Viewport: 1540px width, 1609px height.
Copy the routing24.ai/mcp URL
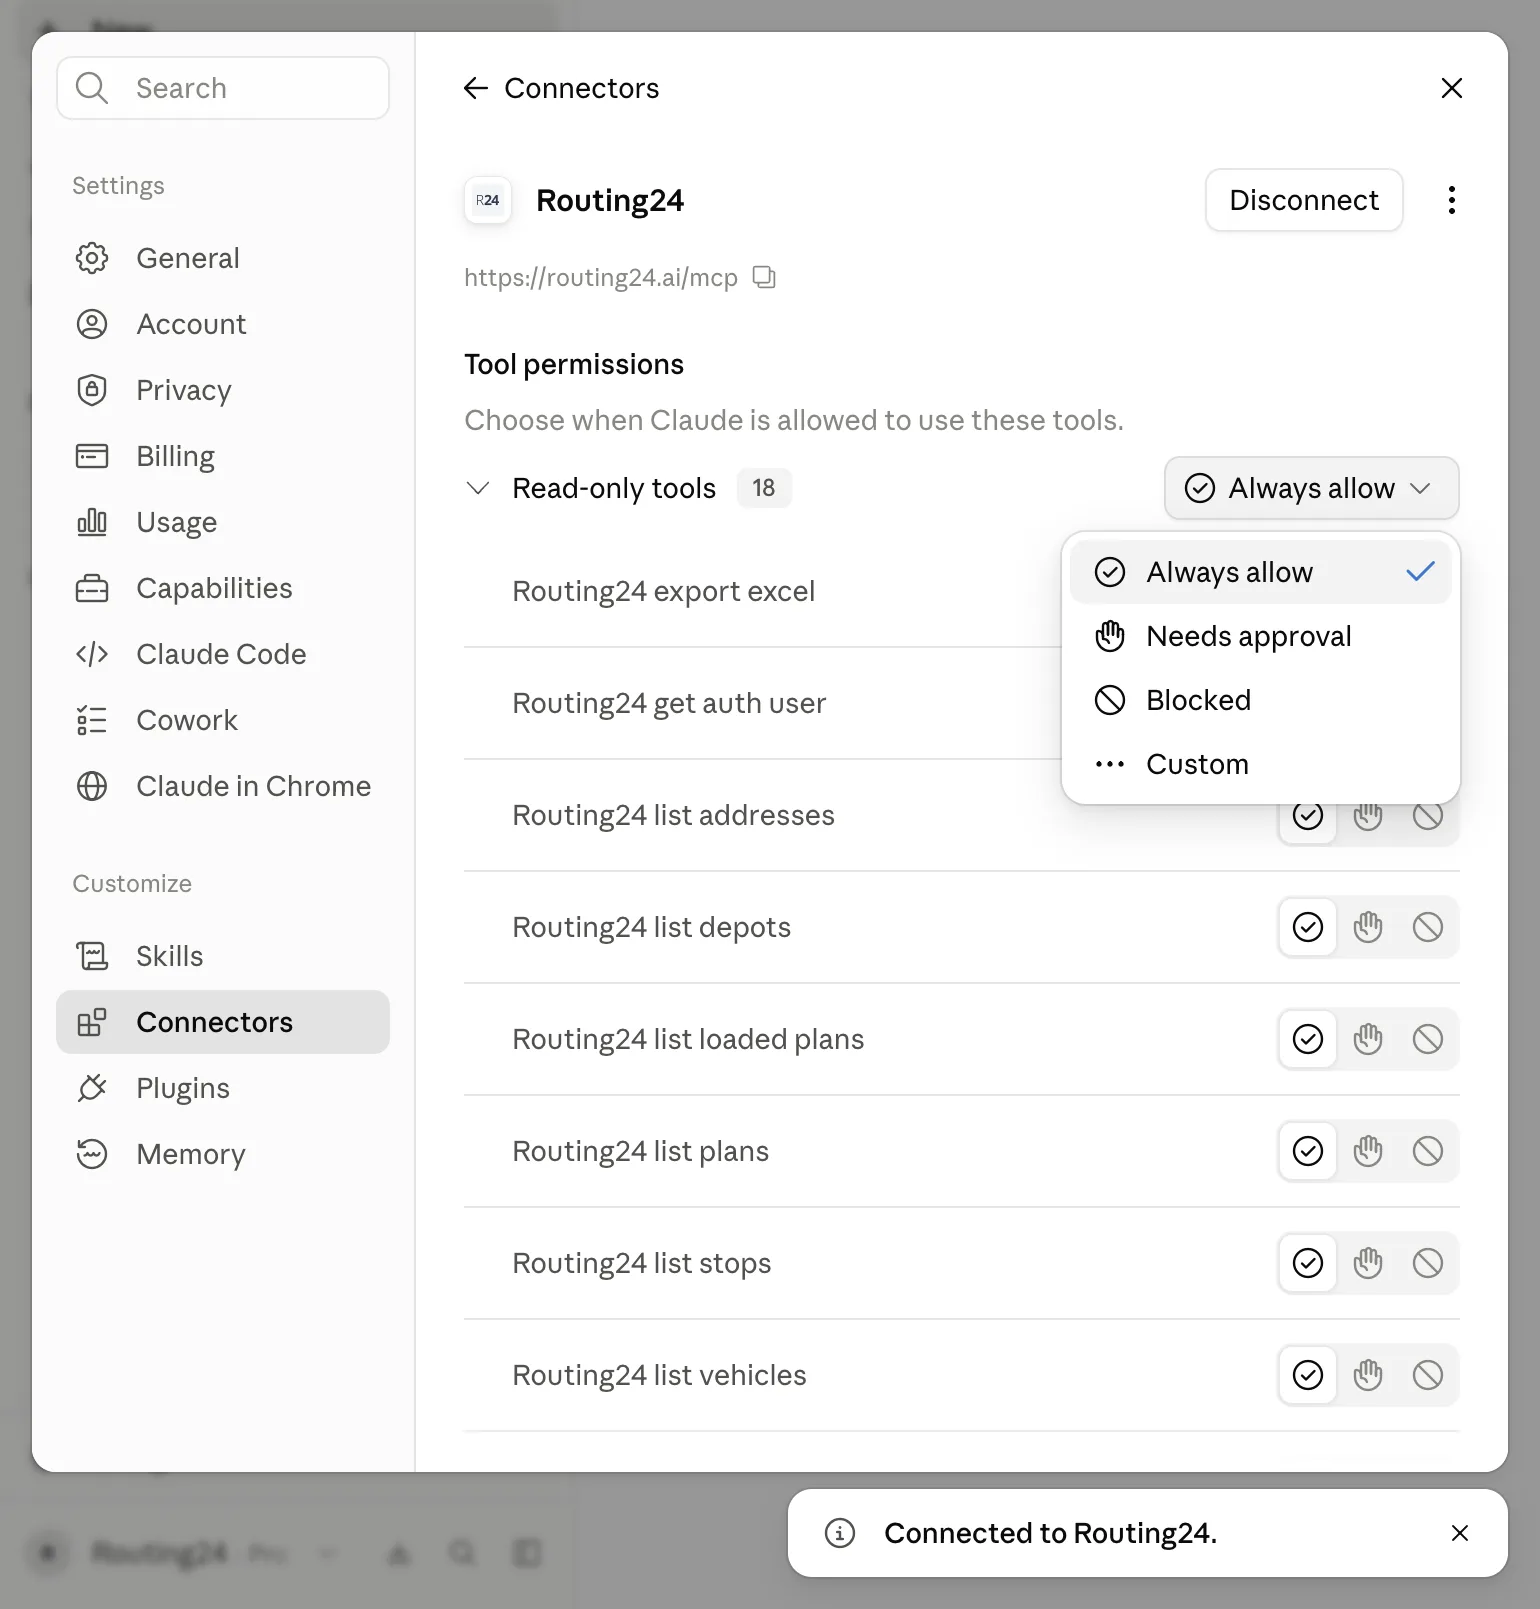pyautogui.click(x=764, y=277)
